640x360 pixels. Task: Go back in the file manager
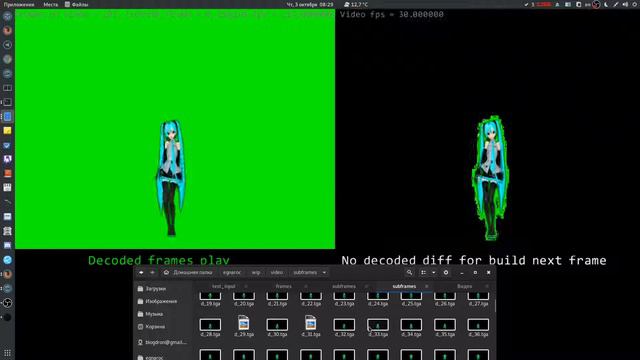click(141, 272)
